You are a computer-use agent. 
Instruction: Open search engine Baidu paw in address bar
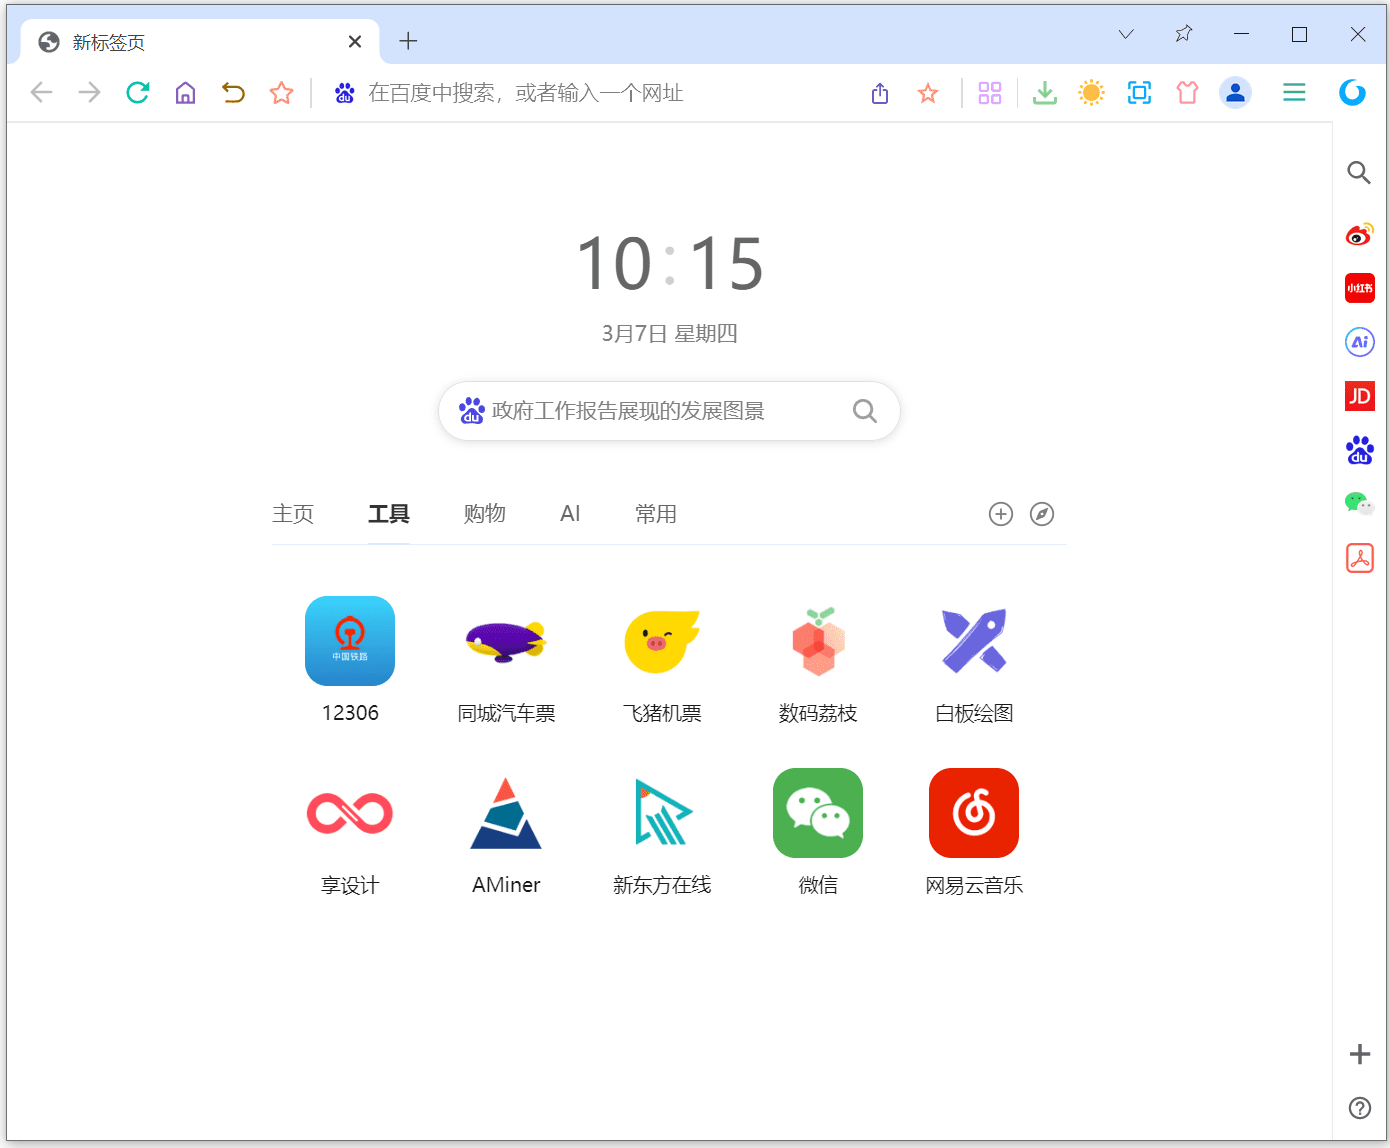(x=344, y=93)
